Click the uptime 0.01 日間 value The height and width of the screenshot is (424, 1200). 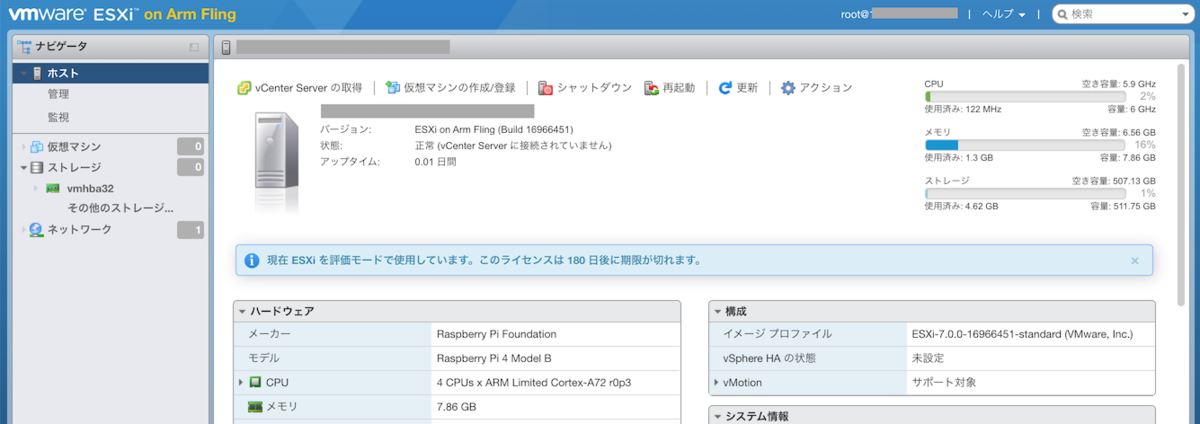pyautogui.click(x=435, y=161)
